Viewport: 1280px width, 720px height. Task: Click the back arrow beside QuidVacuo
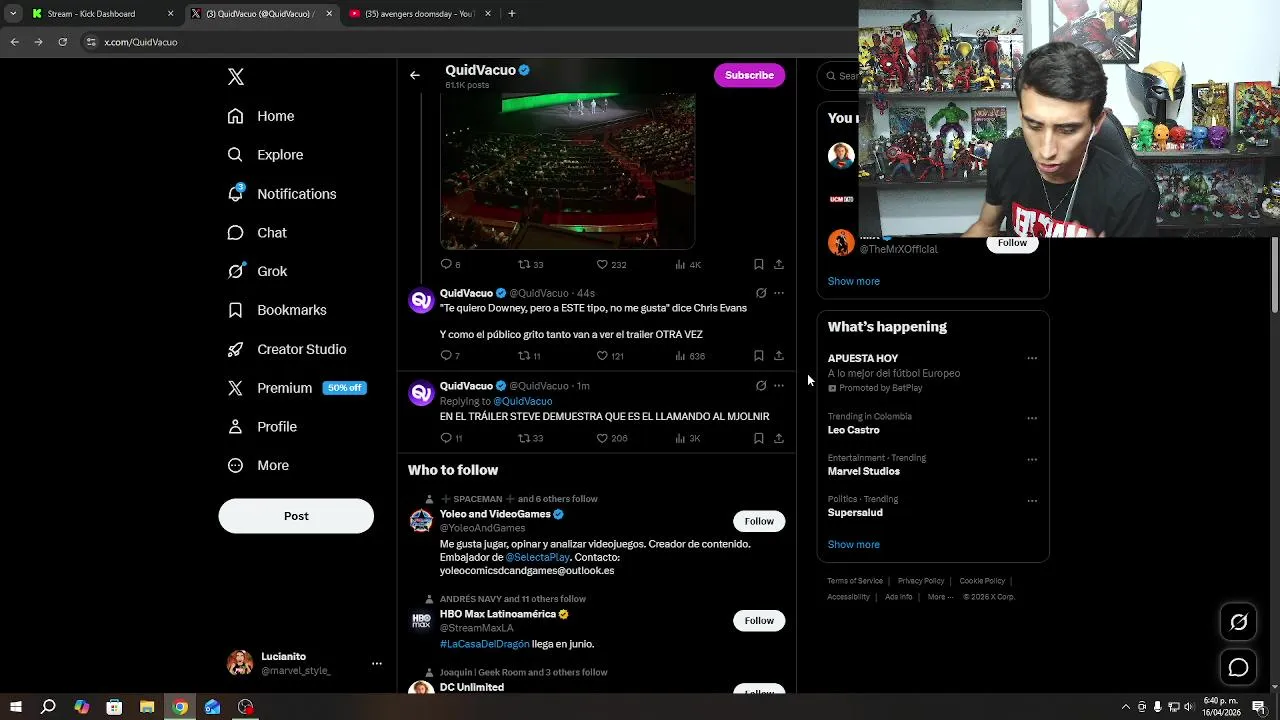[414, 75]
